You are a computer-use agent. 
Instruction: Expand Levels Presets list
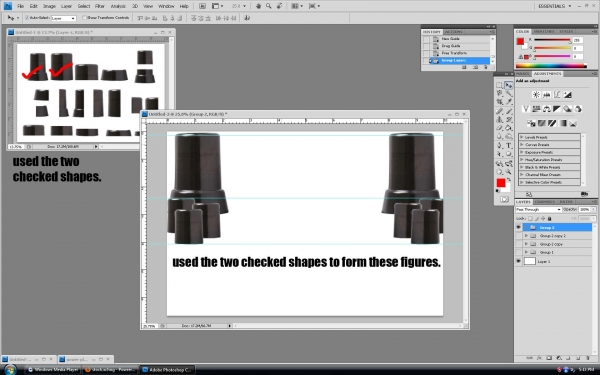coord(522,137)
